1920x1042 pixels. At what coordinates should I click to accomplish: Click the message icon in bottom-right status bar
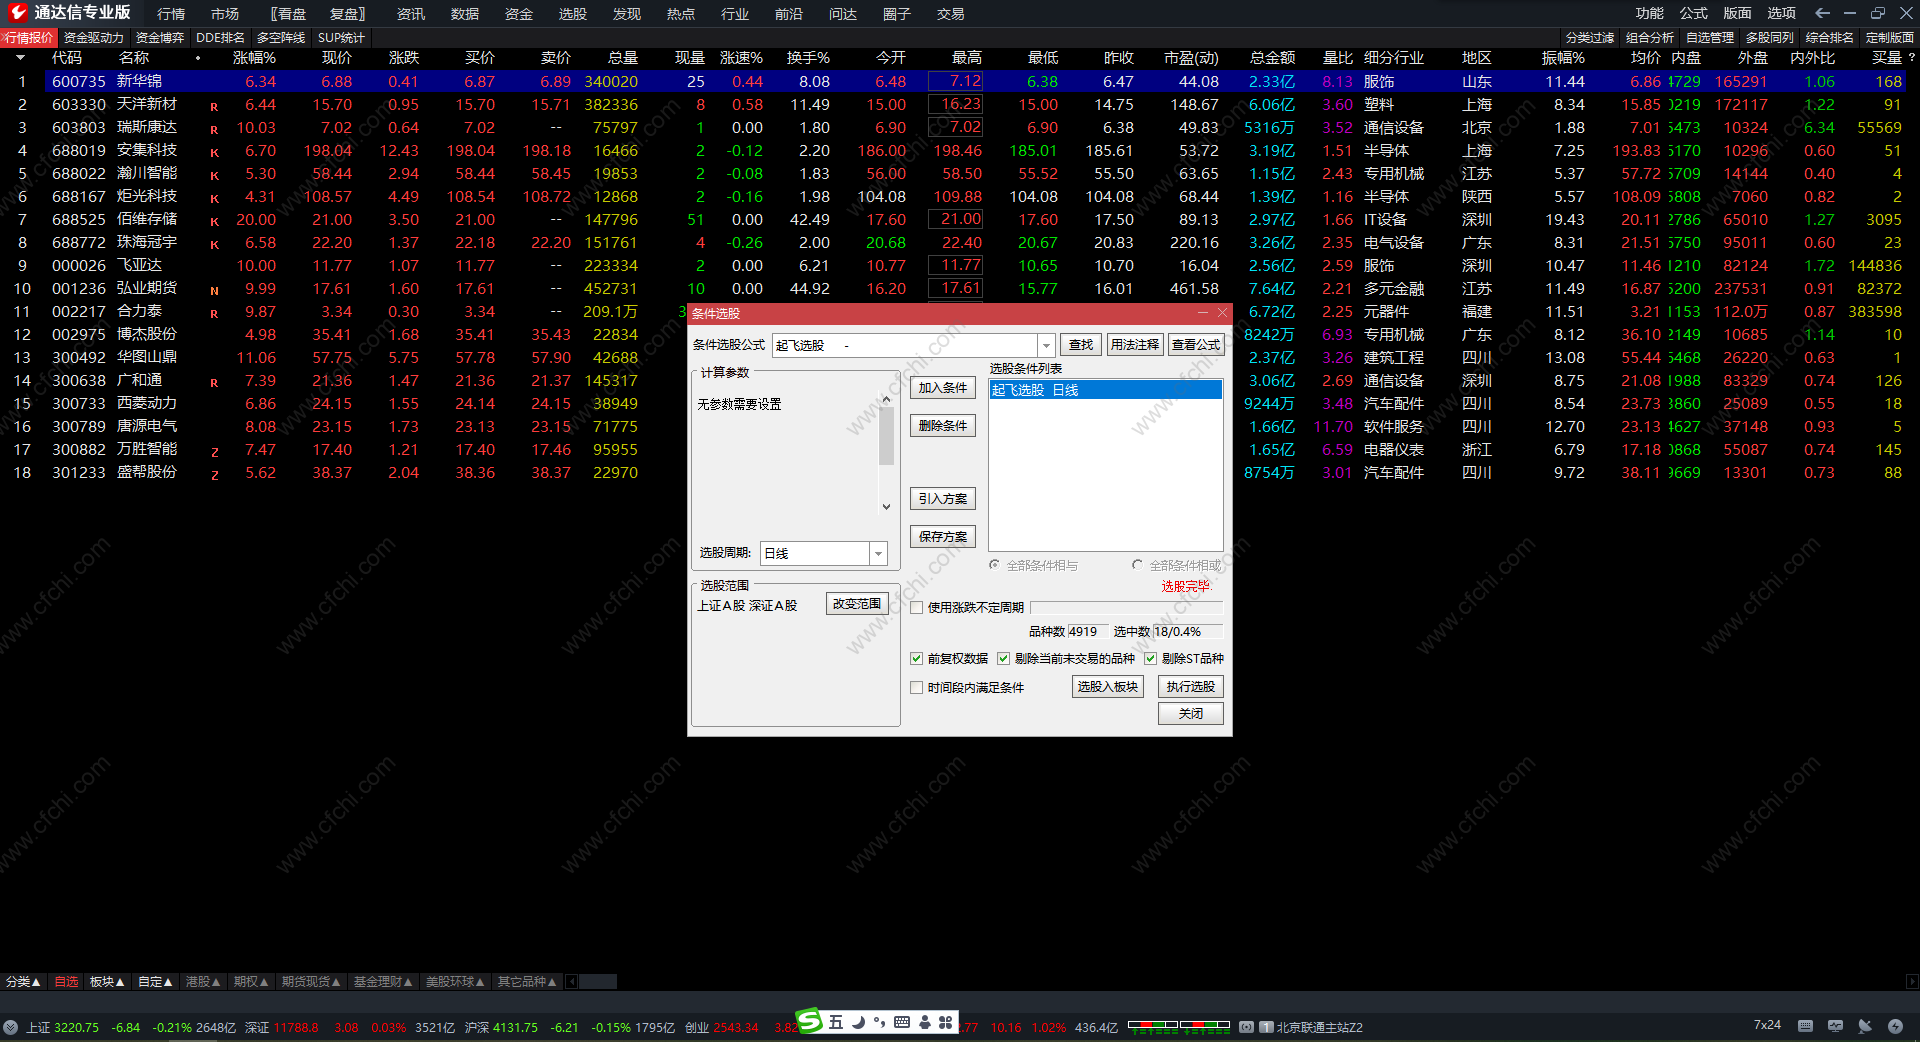1835,1026
